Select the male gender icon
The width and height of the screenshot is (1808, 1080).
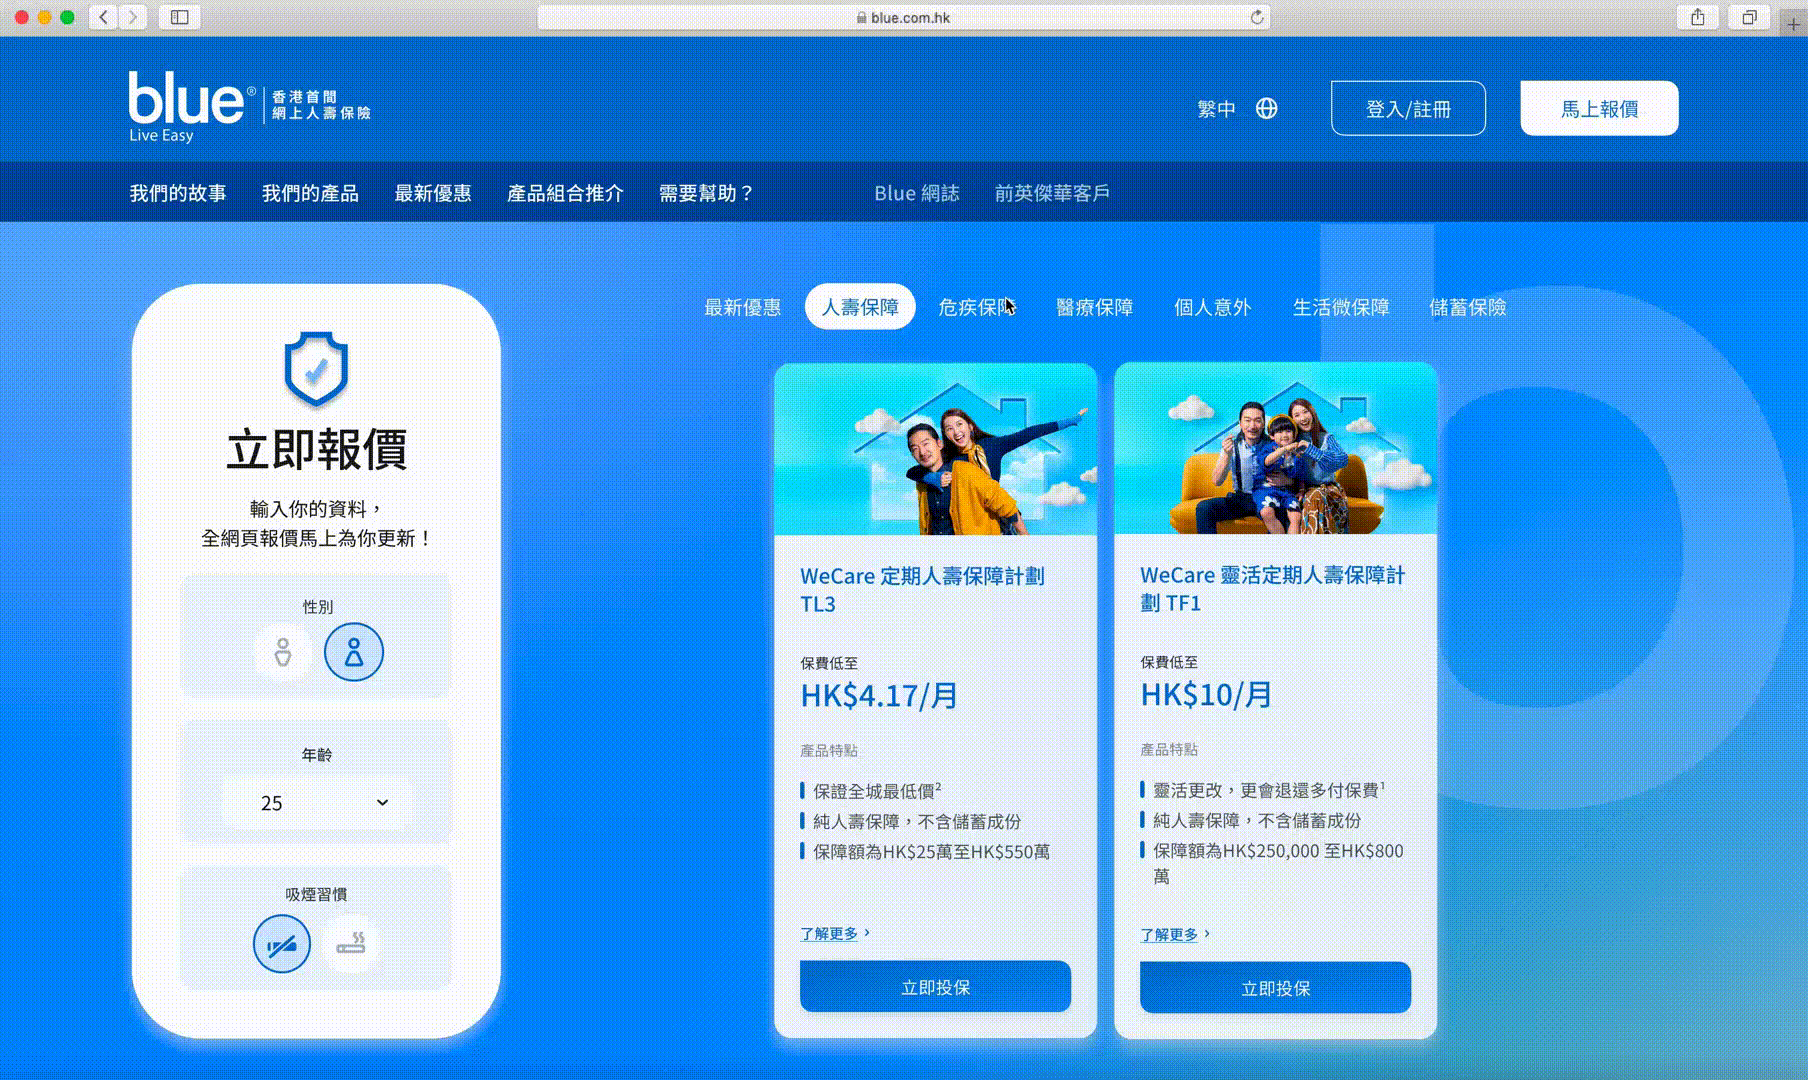tap(283, 652)
